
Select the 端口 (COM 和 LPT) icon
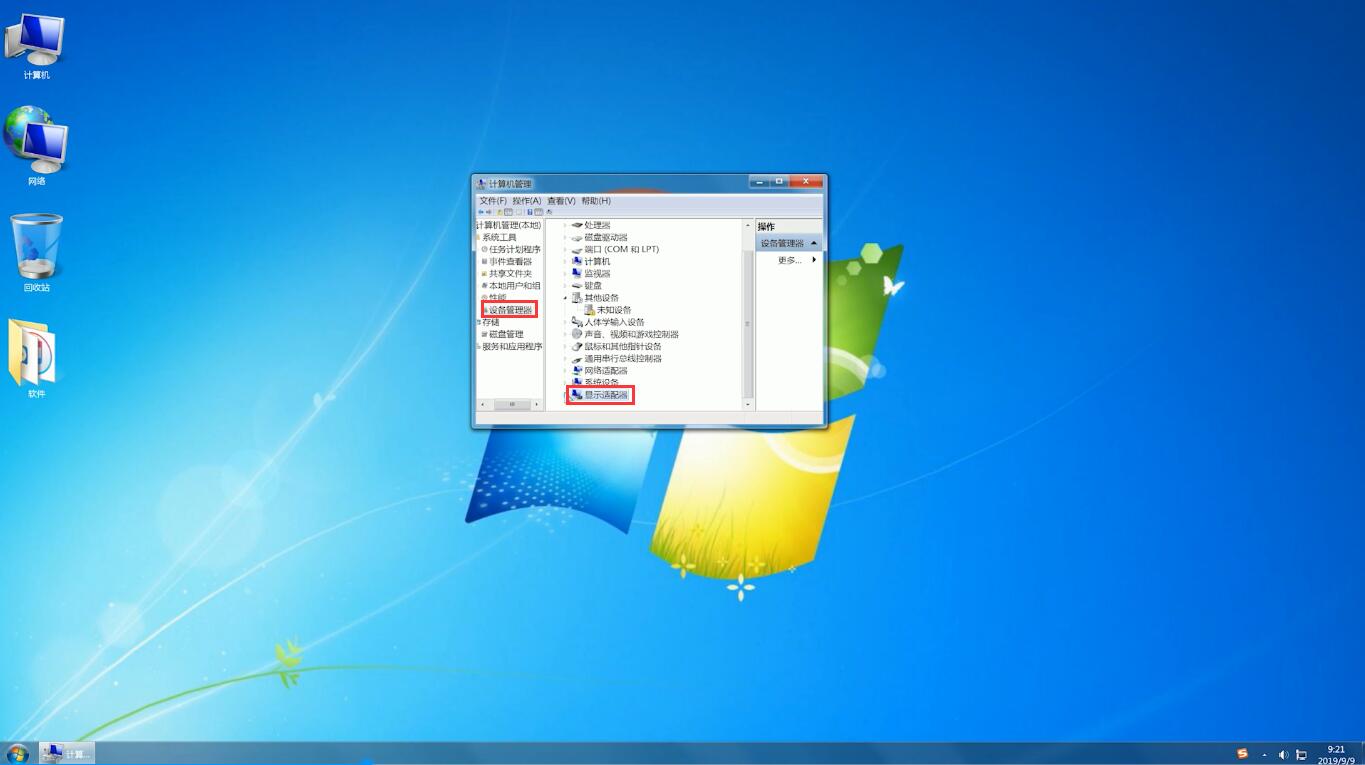[x=577, y=249]
